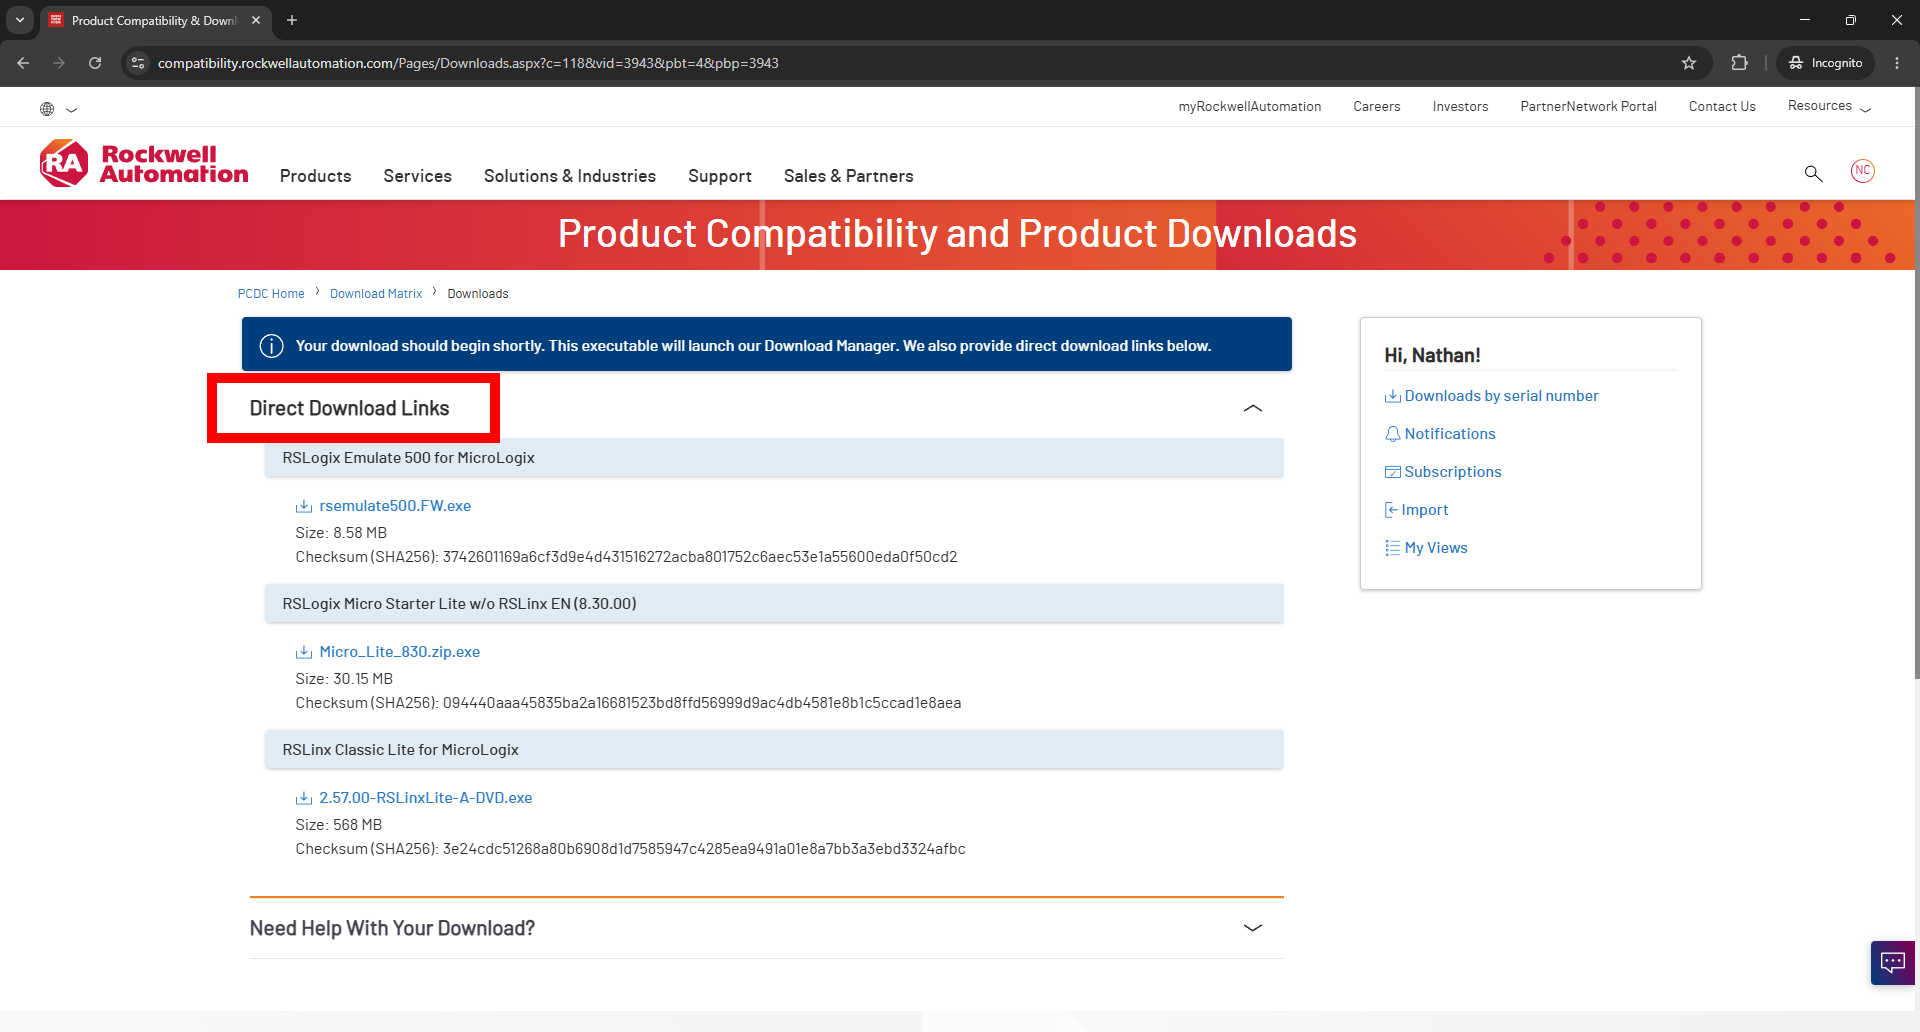Open the site information icon in address bar
Image resolution: width=1920 pixels, height=1032 pixels.
138,63
